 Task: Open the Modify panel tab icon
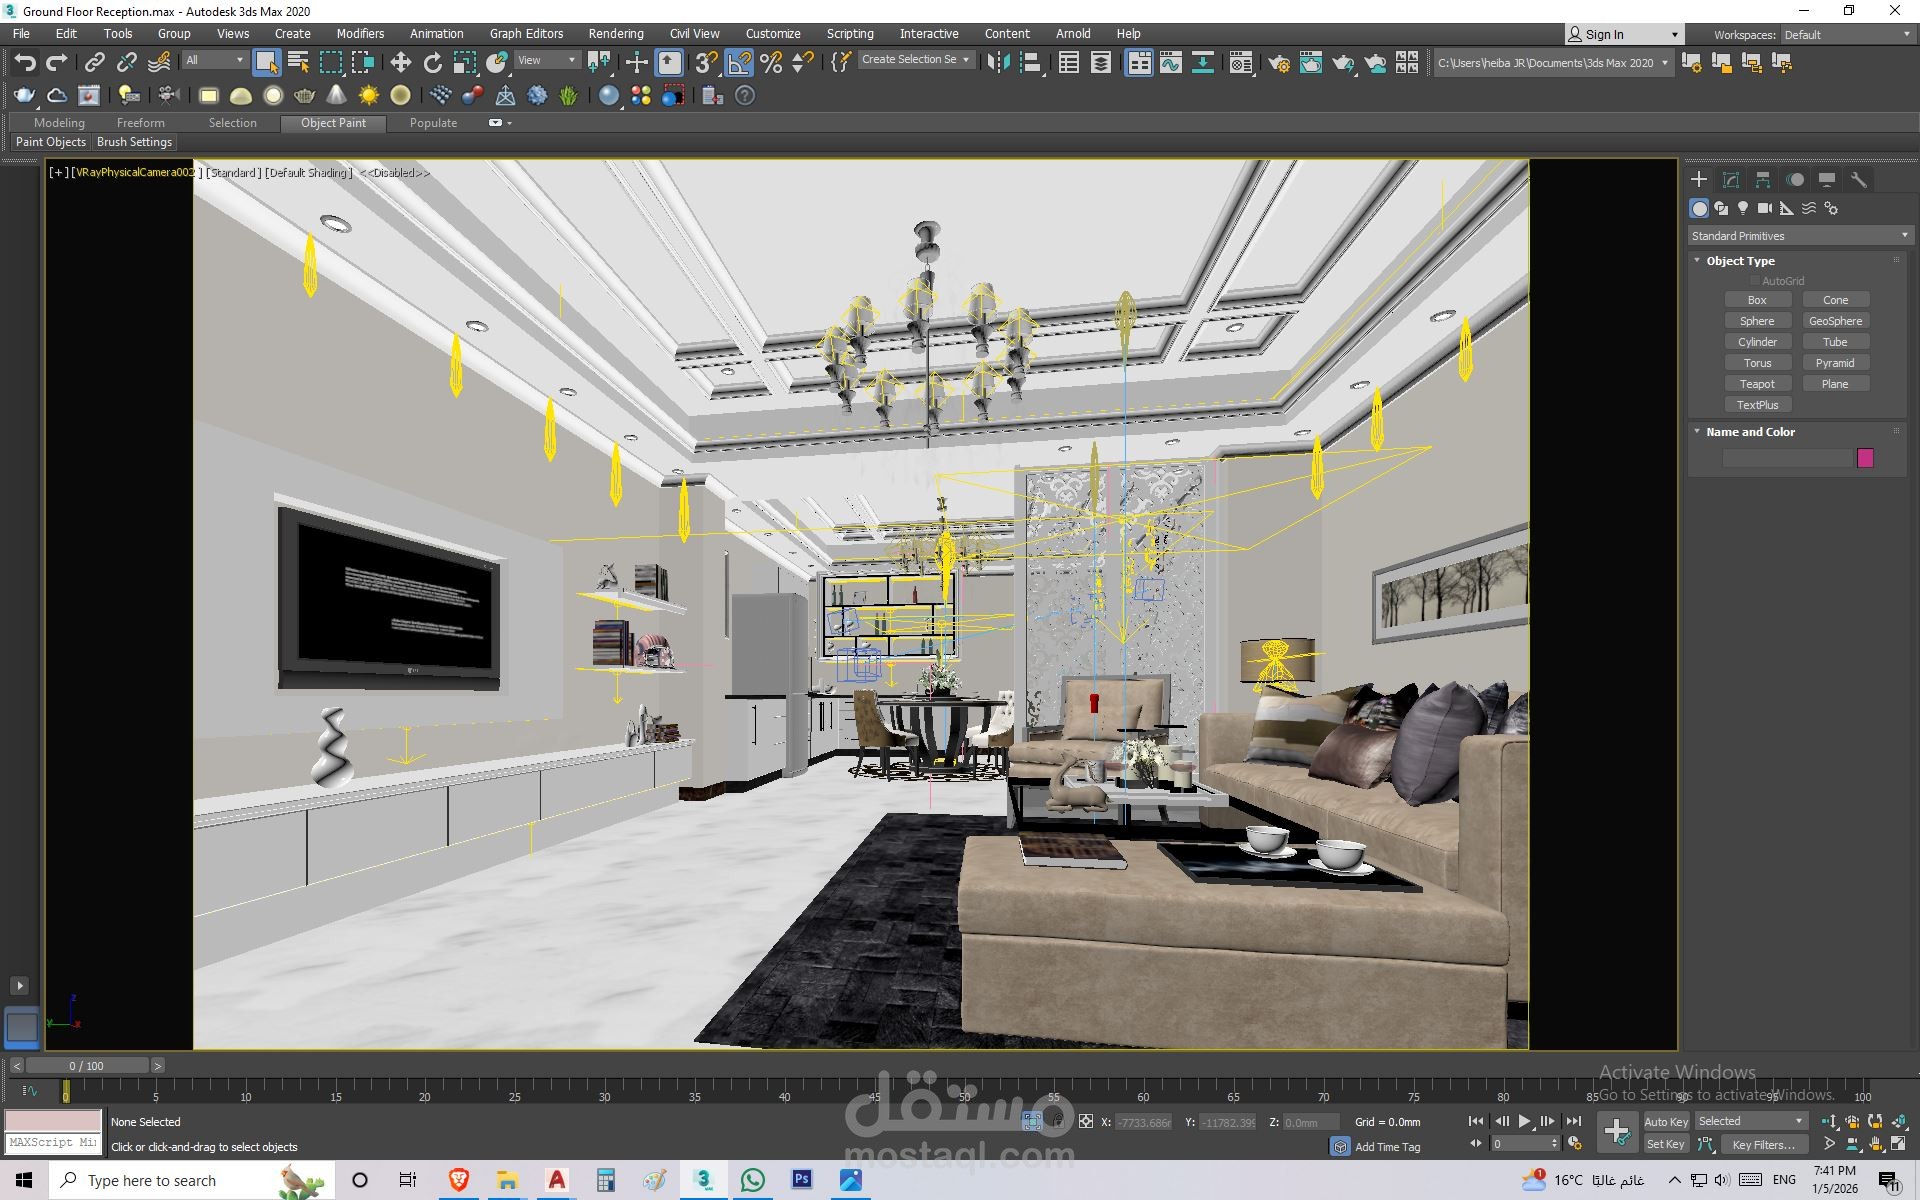(1731, 180)
